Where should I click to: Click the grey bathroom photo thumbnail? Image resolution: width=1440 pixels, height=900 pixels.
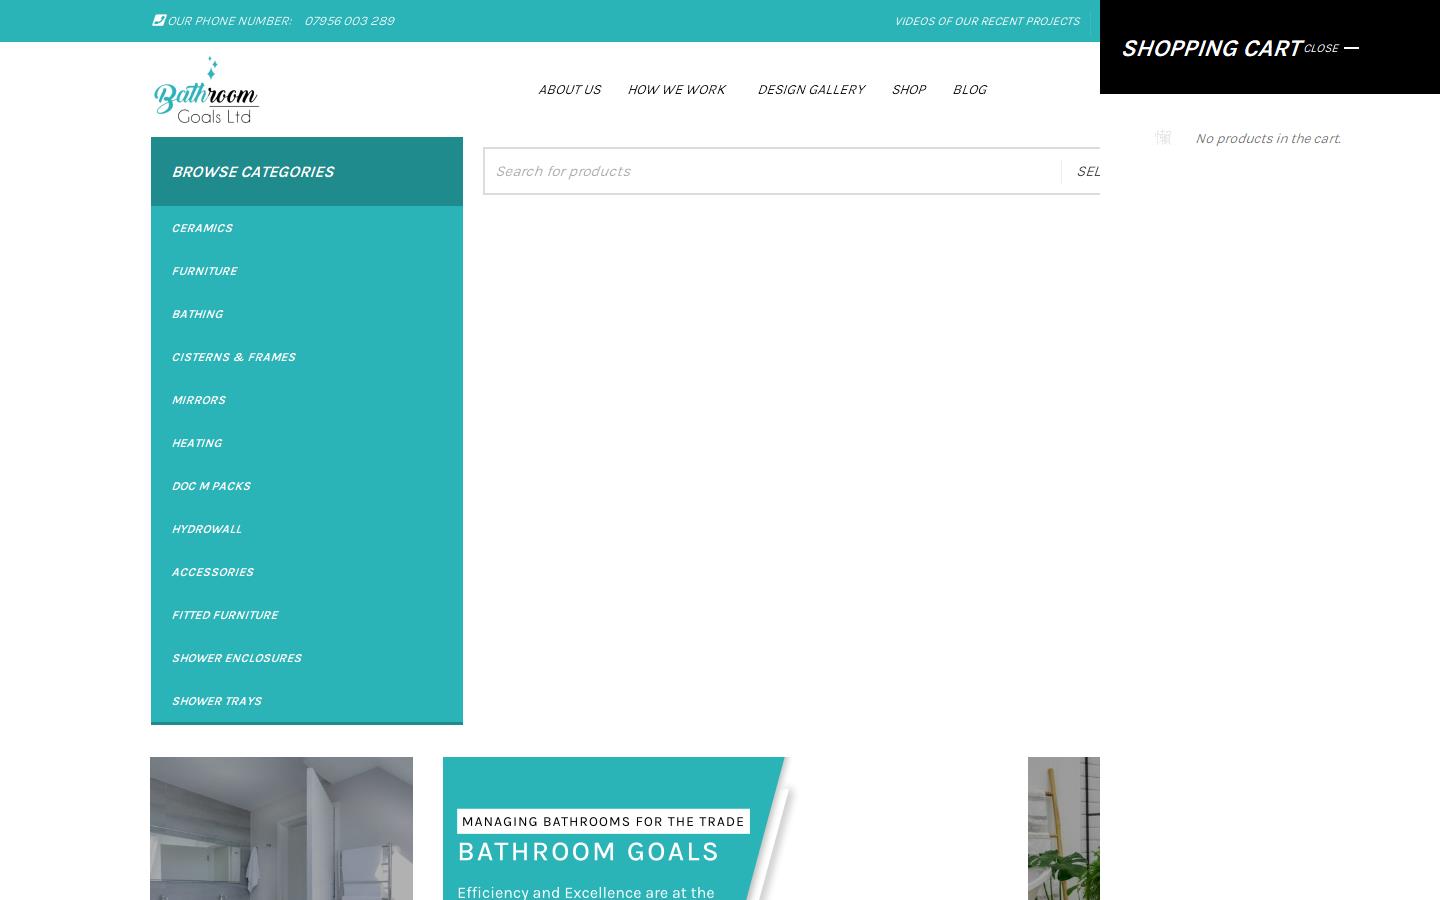tap(281, 828)
